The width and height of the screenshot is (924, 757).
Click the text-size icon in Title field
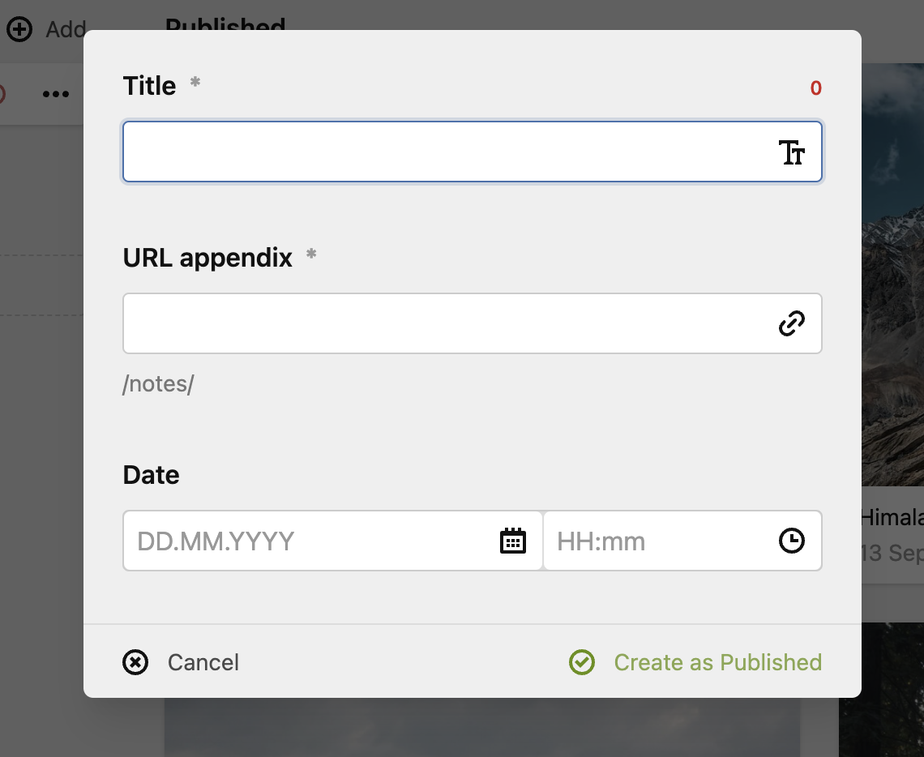point(791,153)
